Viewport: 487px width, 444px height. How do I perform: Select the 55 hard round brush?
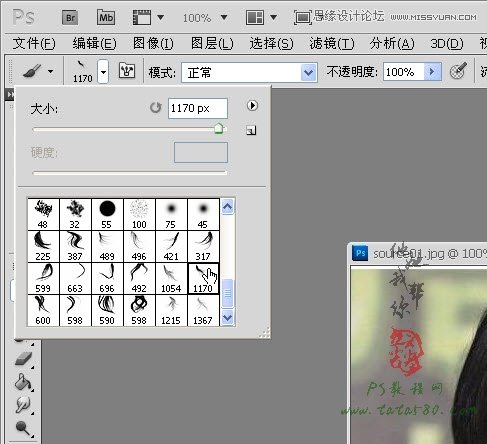tap(107, 214)
